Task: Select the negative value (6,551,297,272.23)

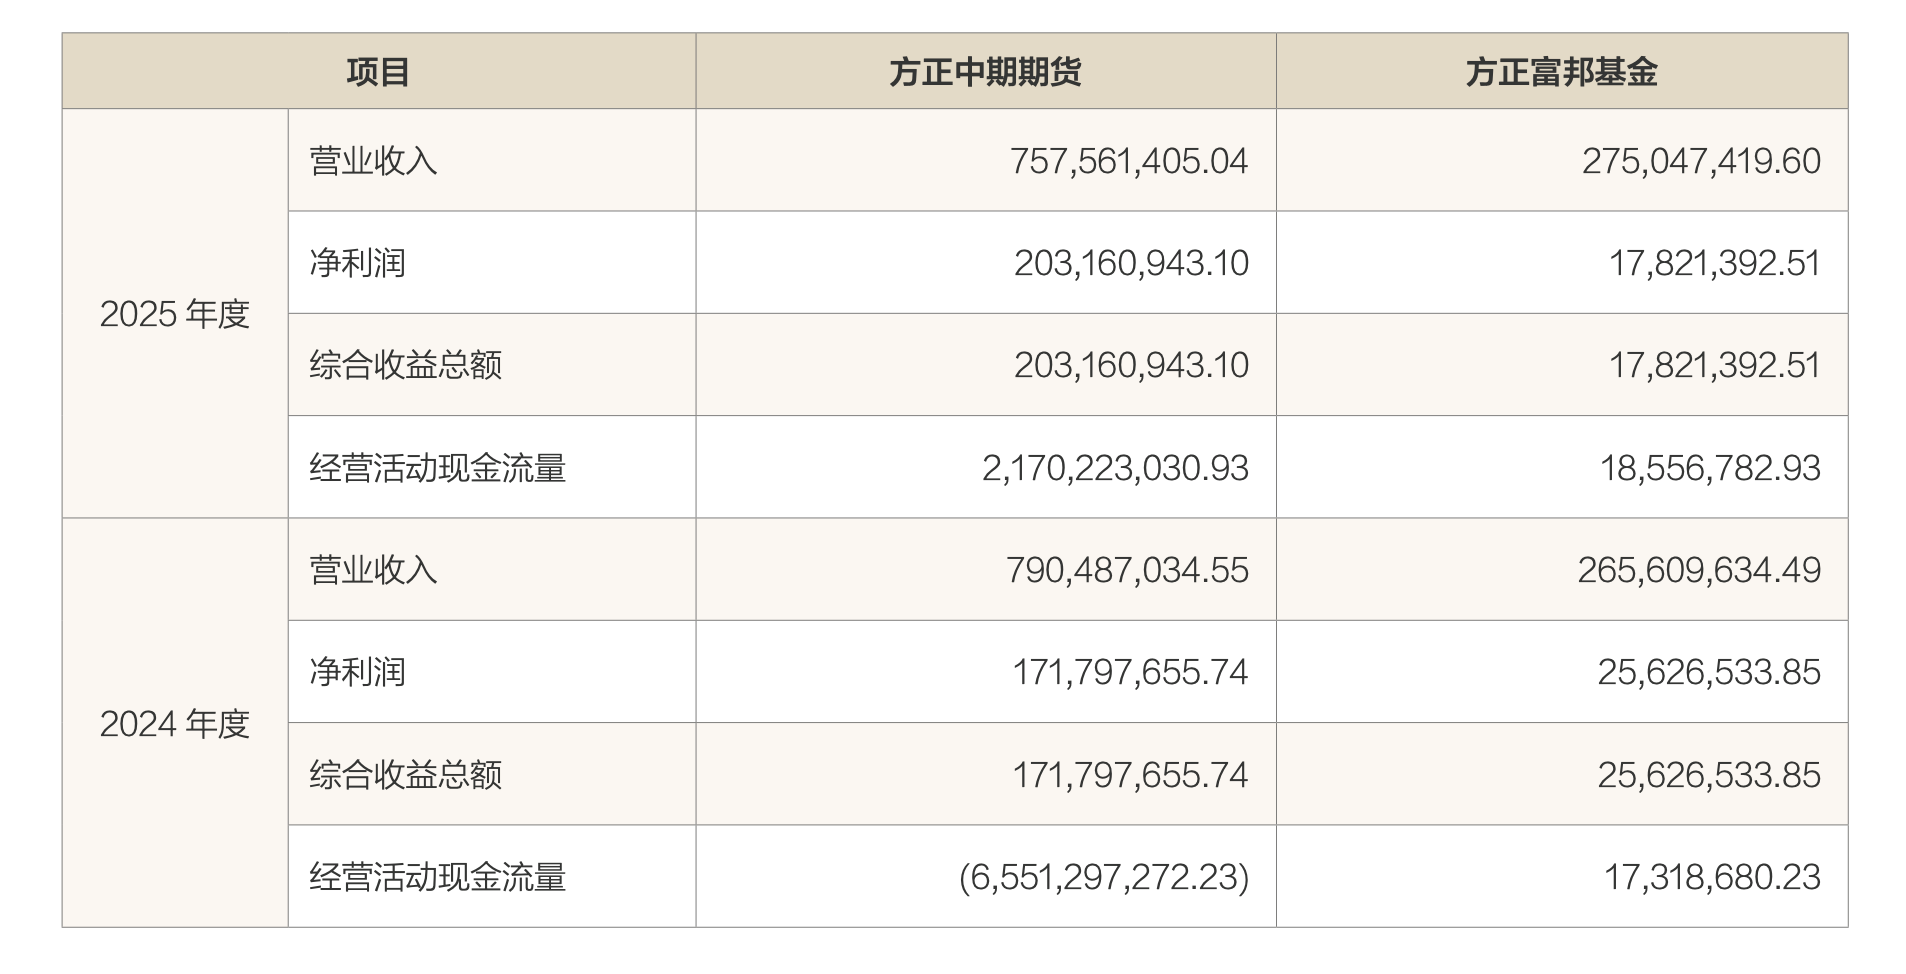Action: pyautogui.click(x=1104, y=877)
